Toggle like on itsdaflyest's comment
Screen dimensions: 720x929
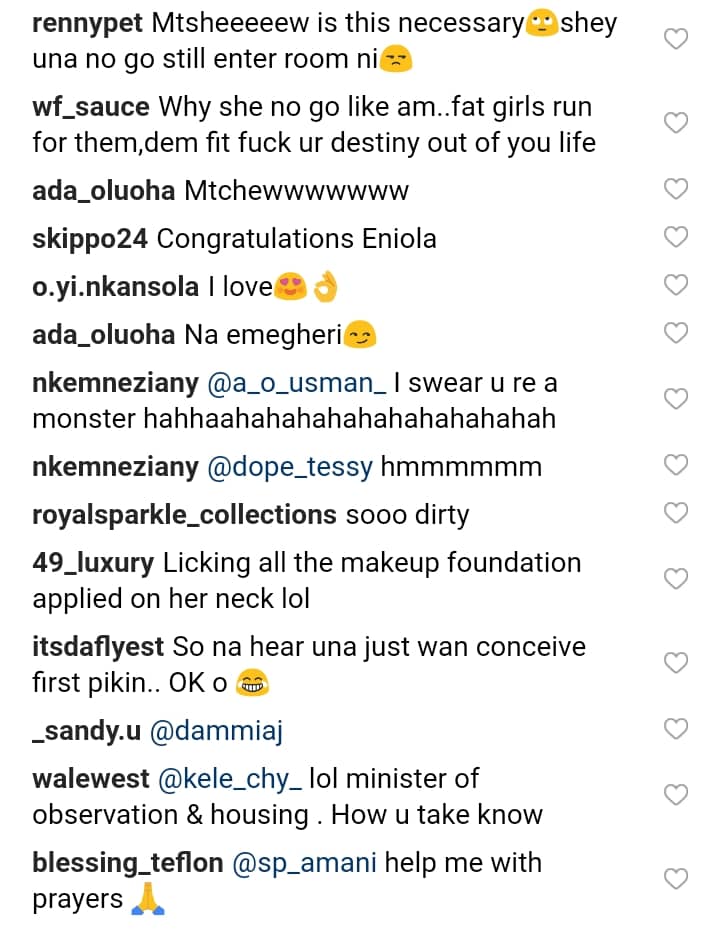point(677,663)
